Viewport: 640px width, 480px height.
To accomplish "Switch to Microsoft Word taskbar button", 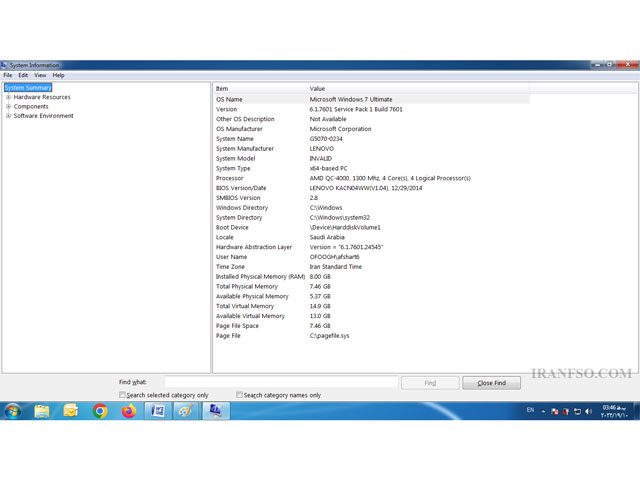I will click(x=158, y=411).
